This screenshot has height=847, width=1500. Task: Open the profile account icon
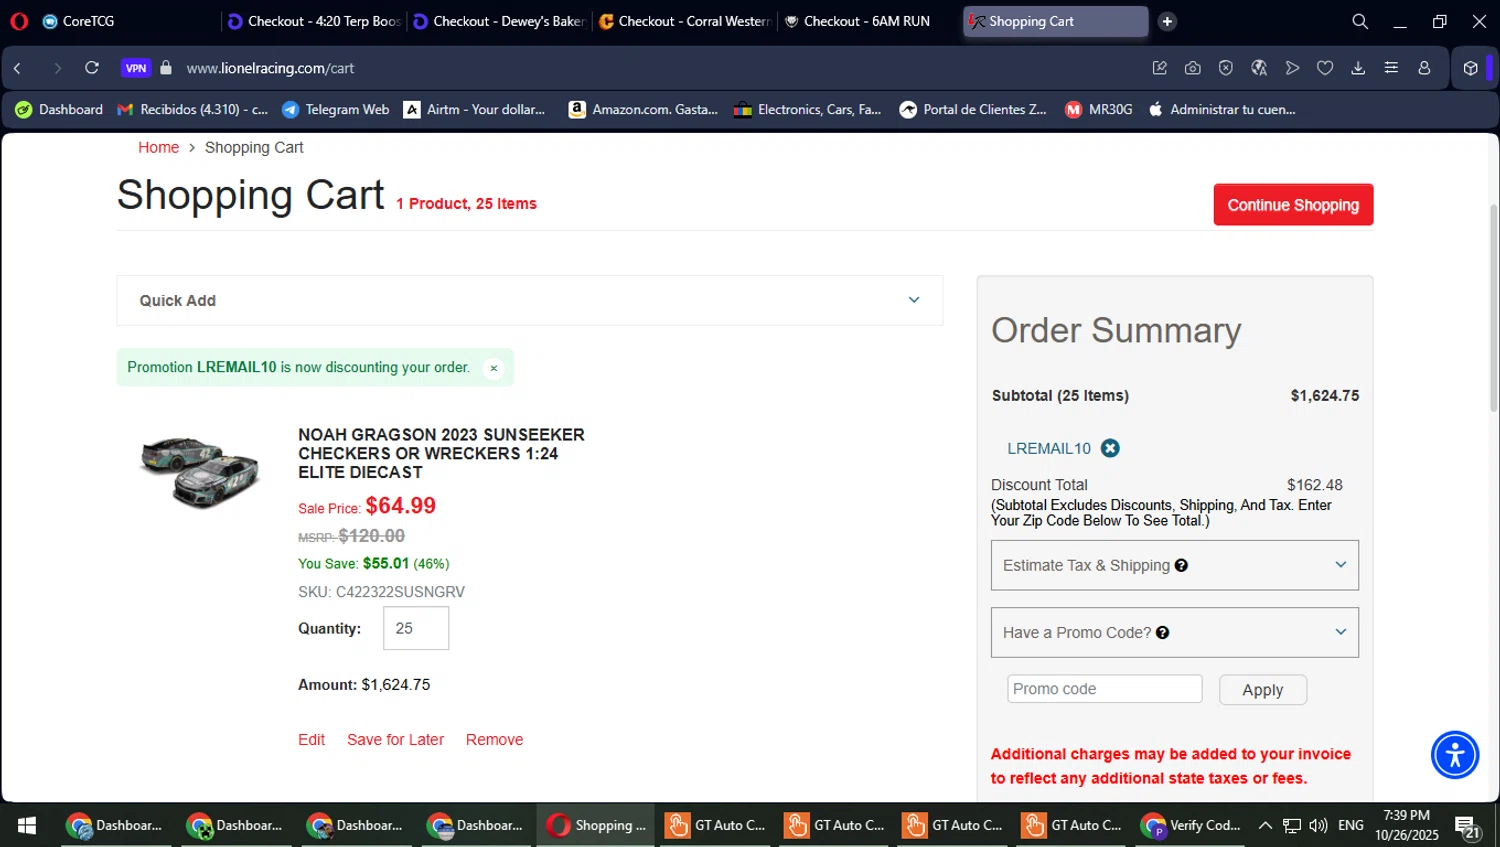point(1424,68)
